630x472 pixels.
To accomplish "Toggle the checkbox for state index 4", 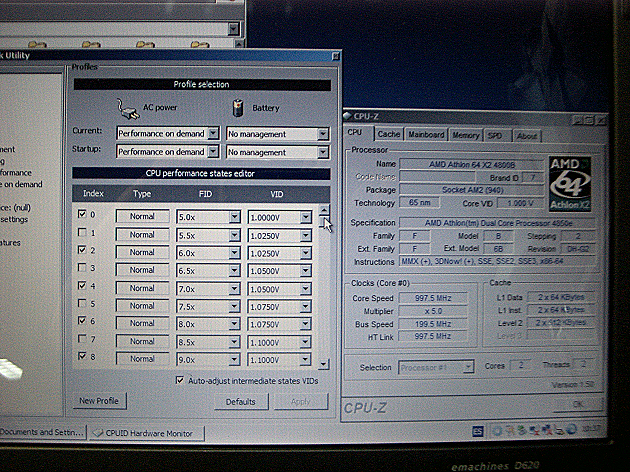I will (x=82, y=285).
